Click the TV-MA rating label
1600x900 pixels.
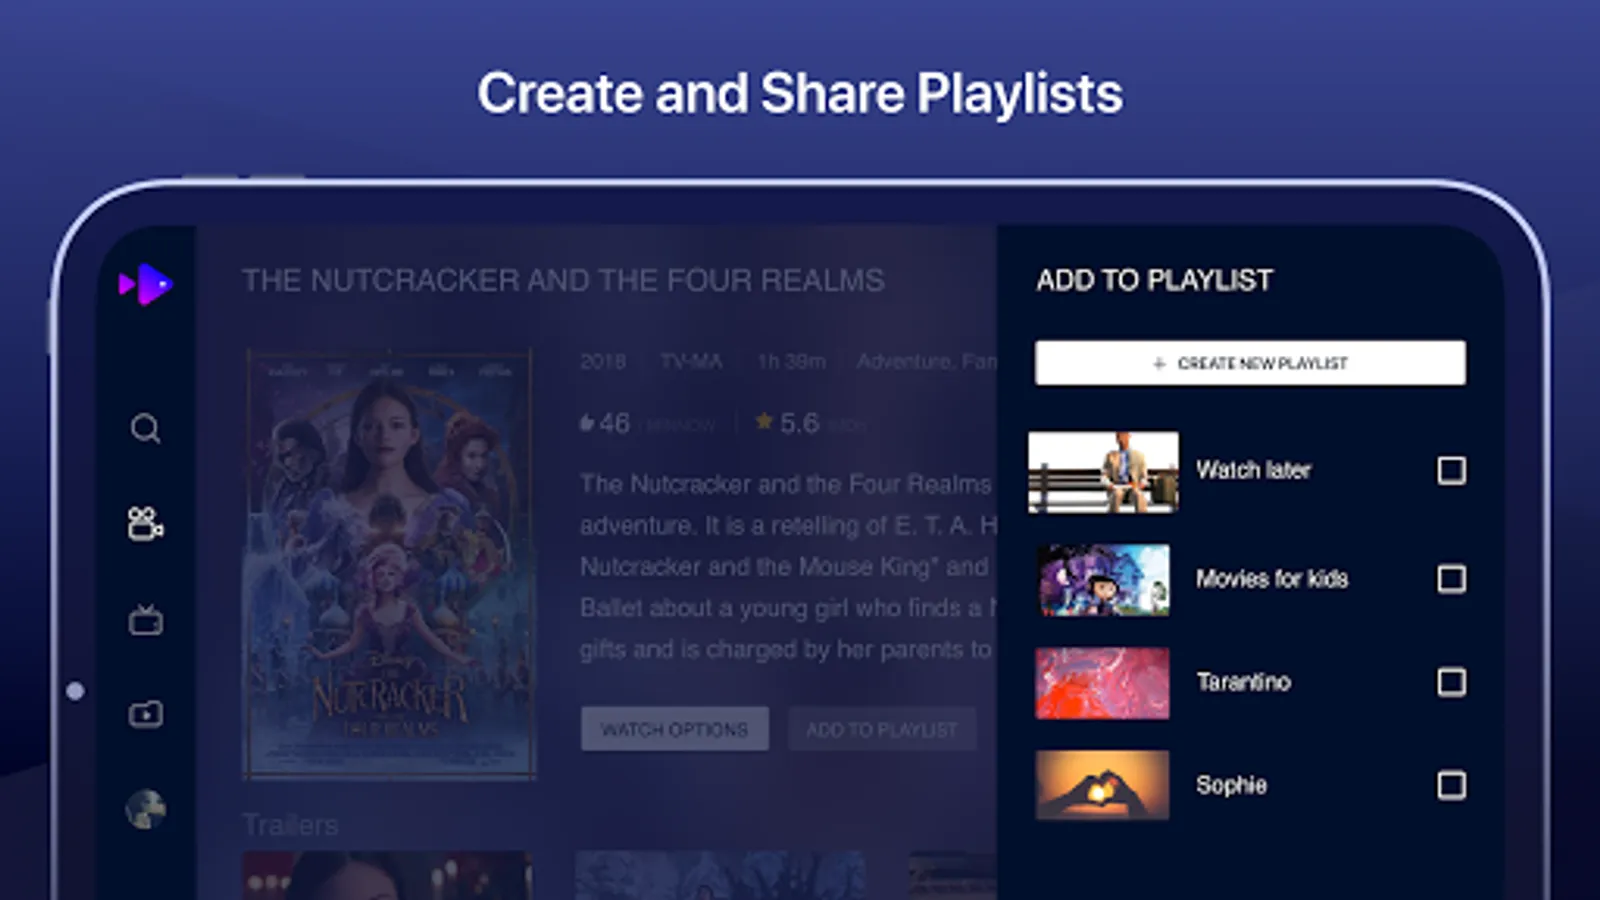(691, 361)
